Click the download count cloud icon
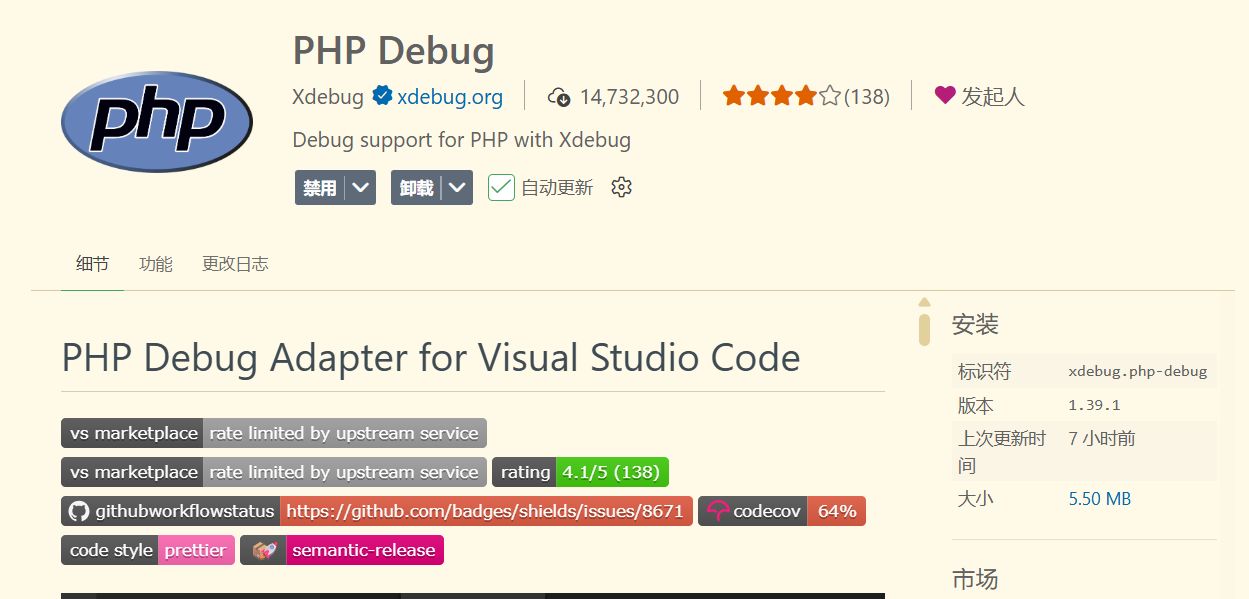This screenshot has height=599, width=1249. (x=559, y=97)
